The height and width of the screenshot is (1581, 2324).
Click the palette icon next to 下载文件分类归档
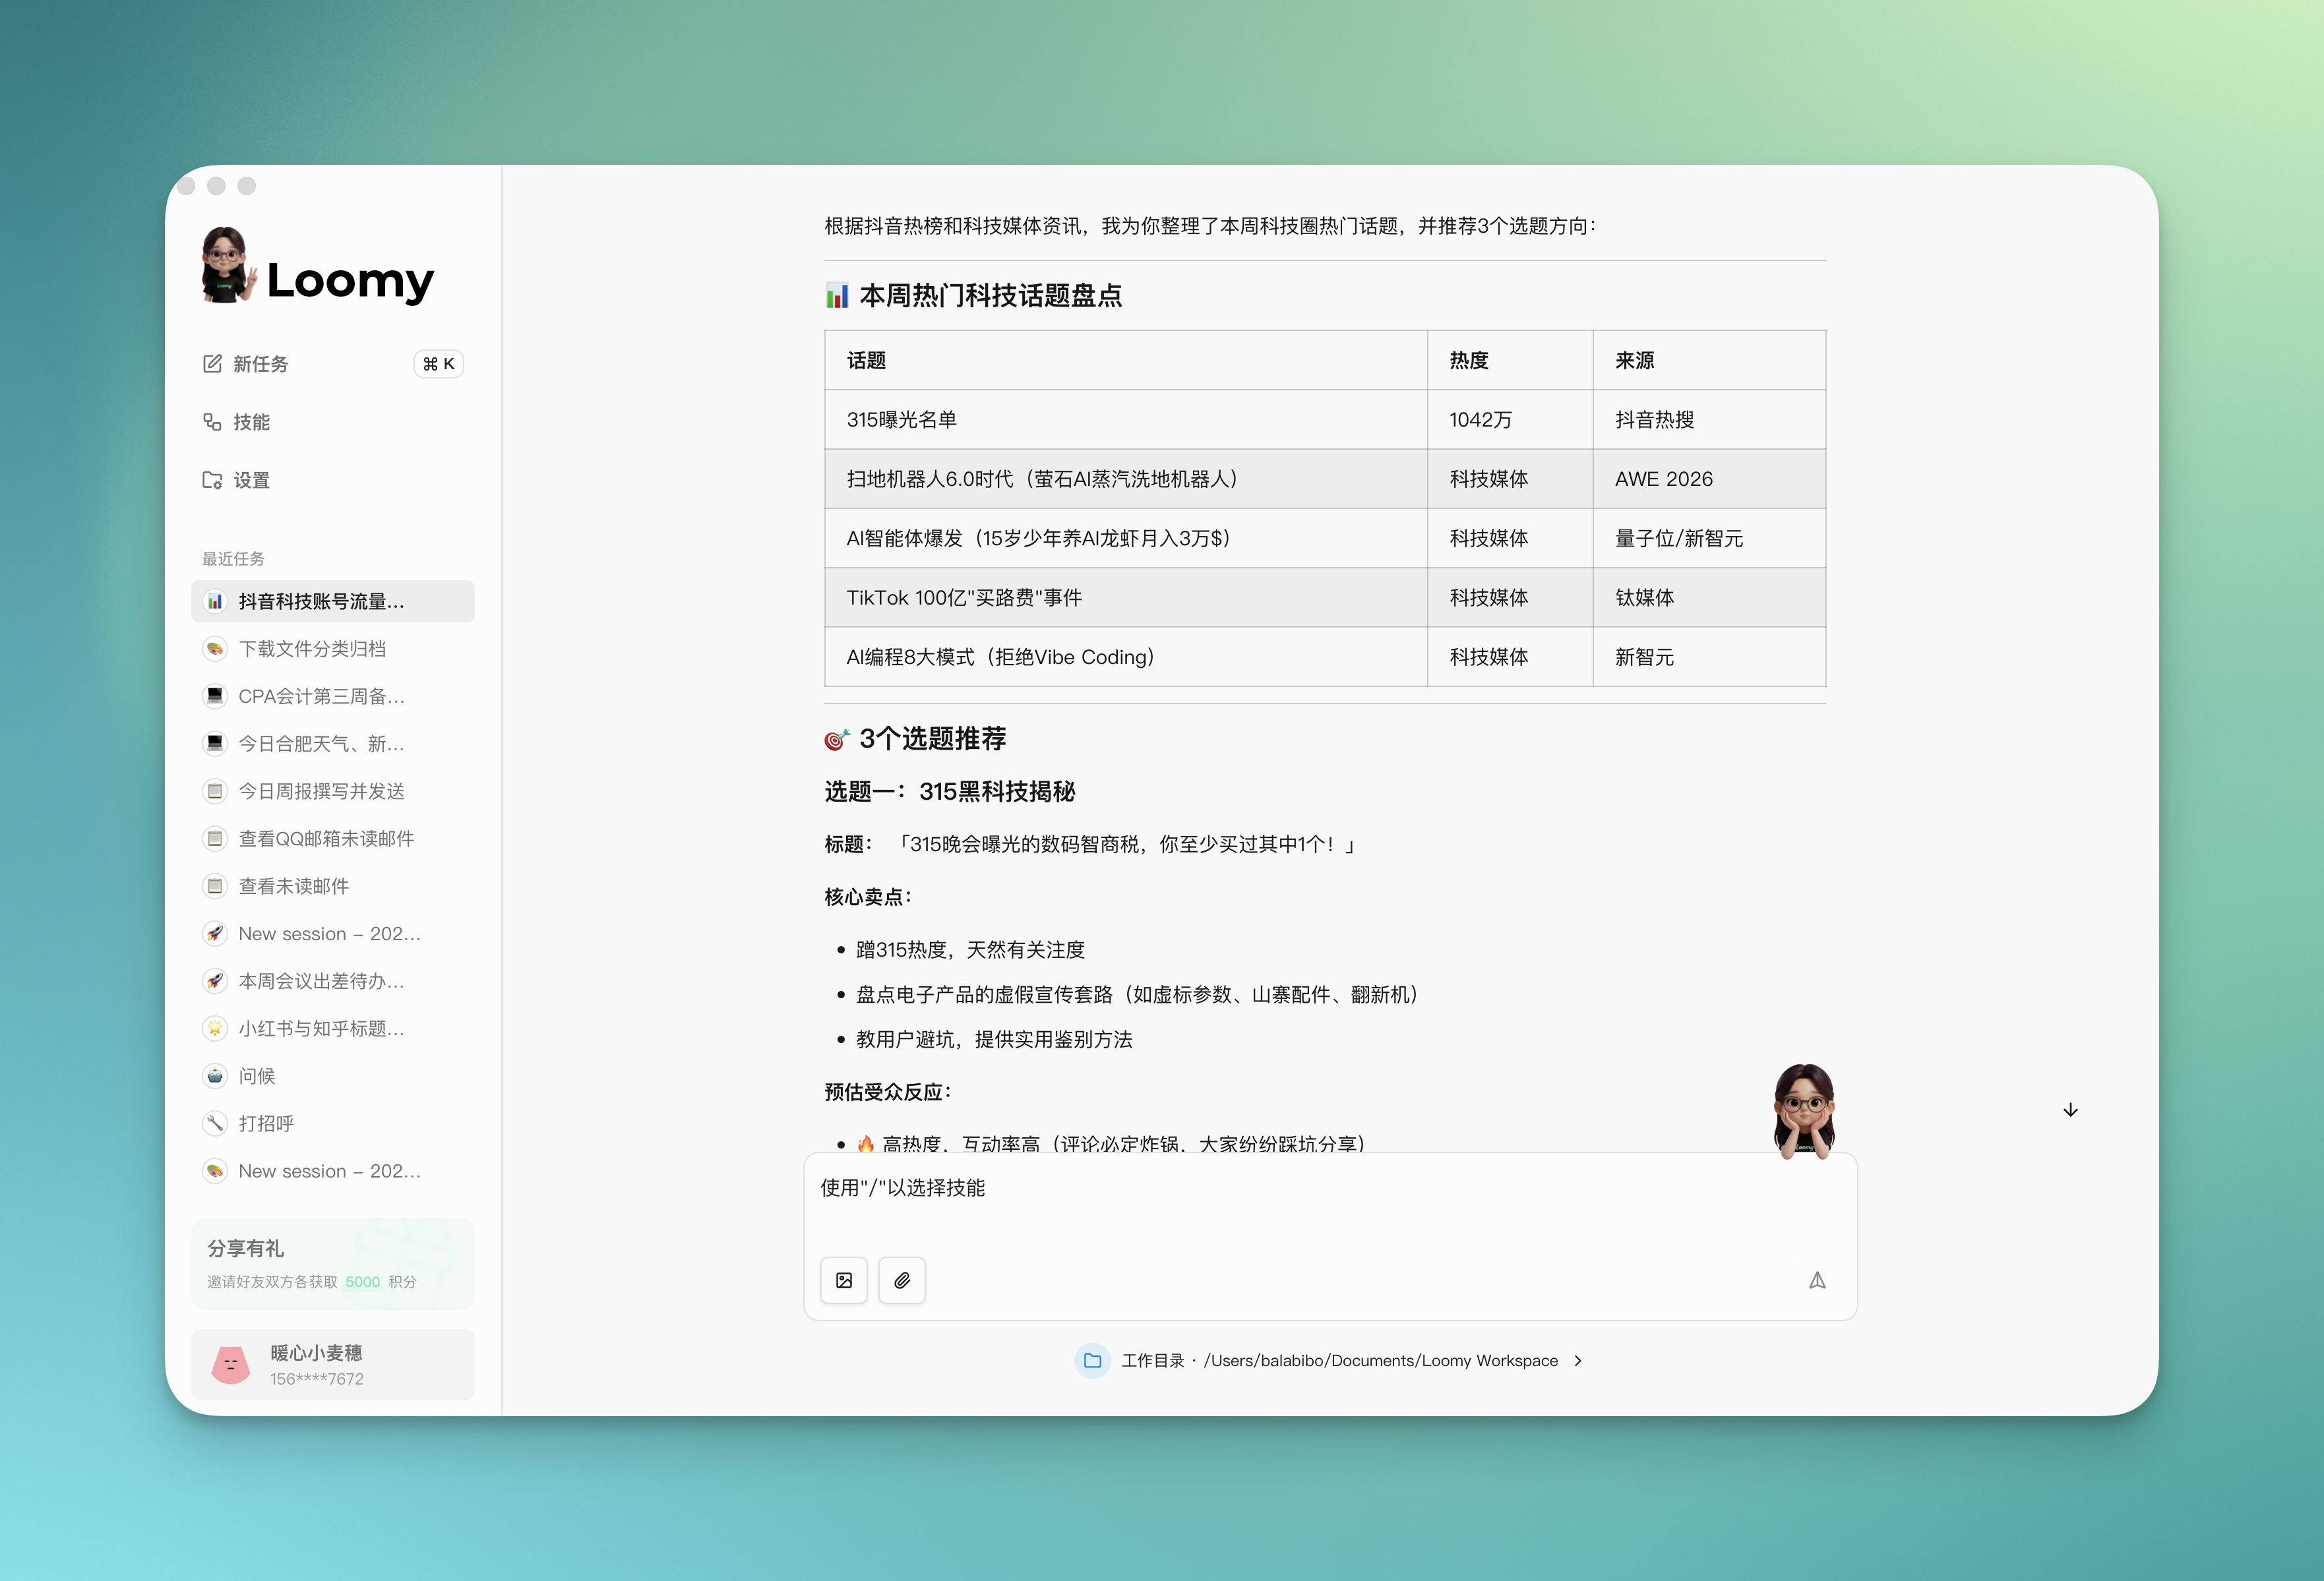215,648
